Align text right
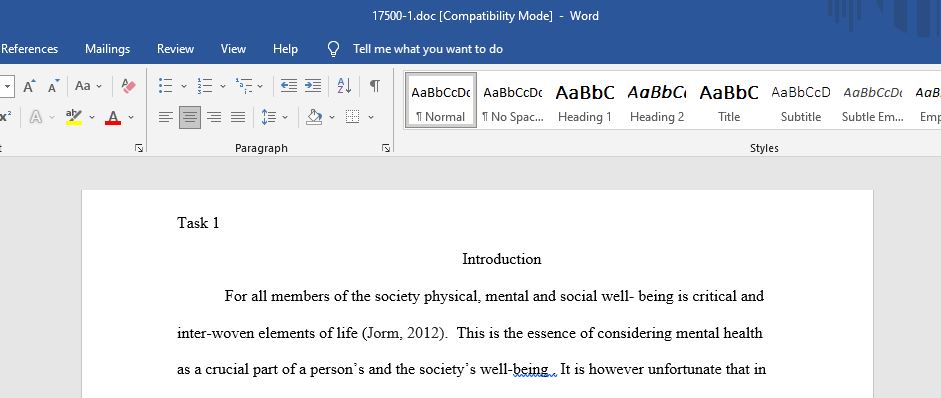This screenshot has width=941, height=398. click(214, 117)
